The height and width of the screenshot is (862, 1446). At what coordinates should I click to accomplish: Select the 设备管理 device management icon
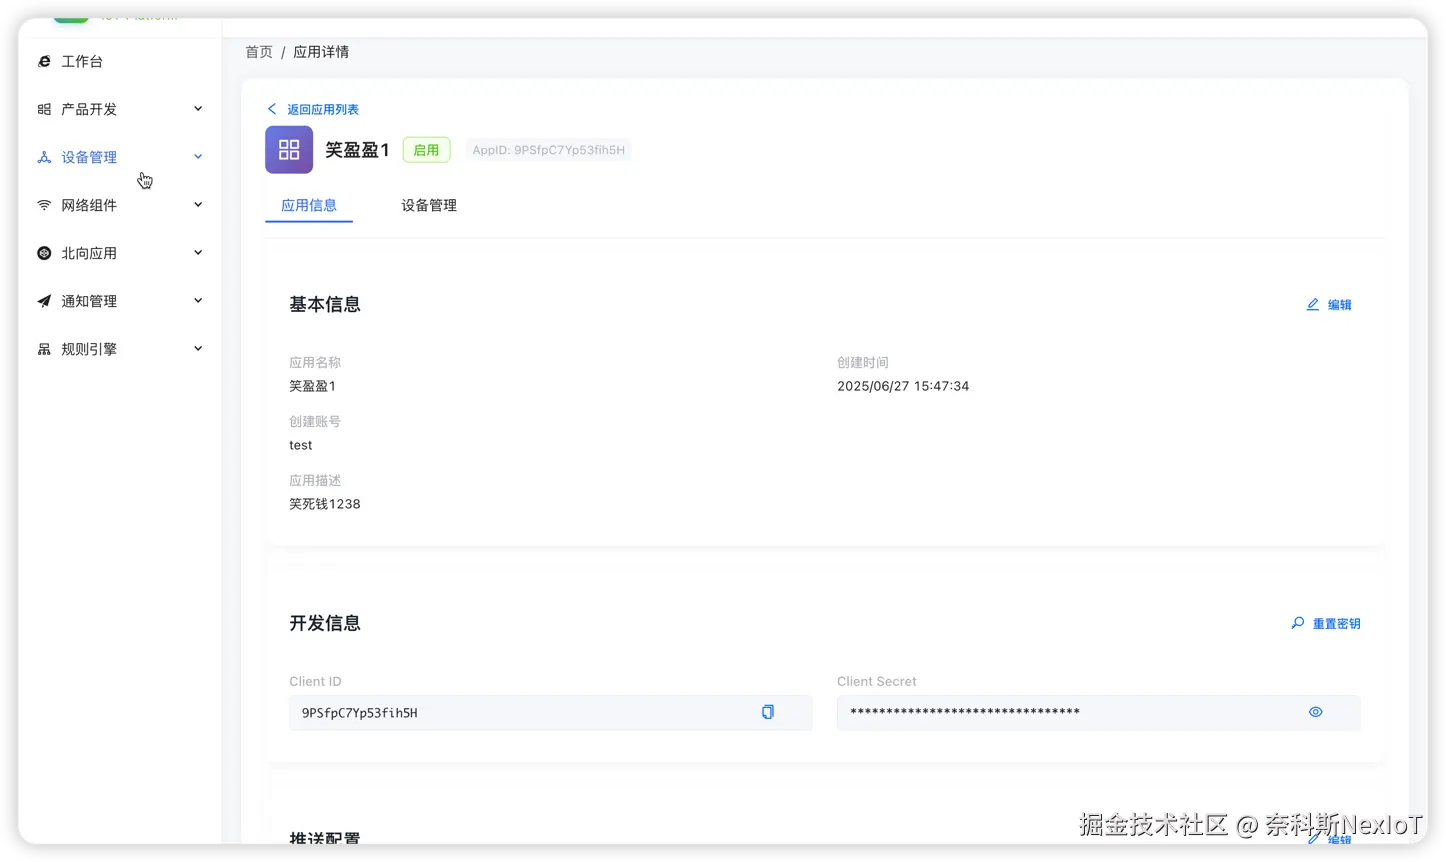44,157
